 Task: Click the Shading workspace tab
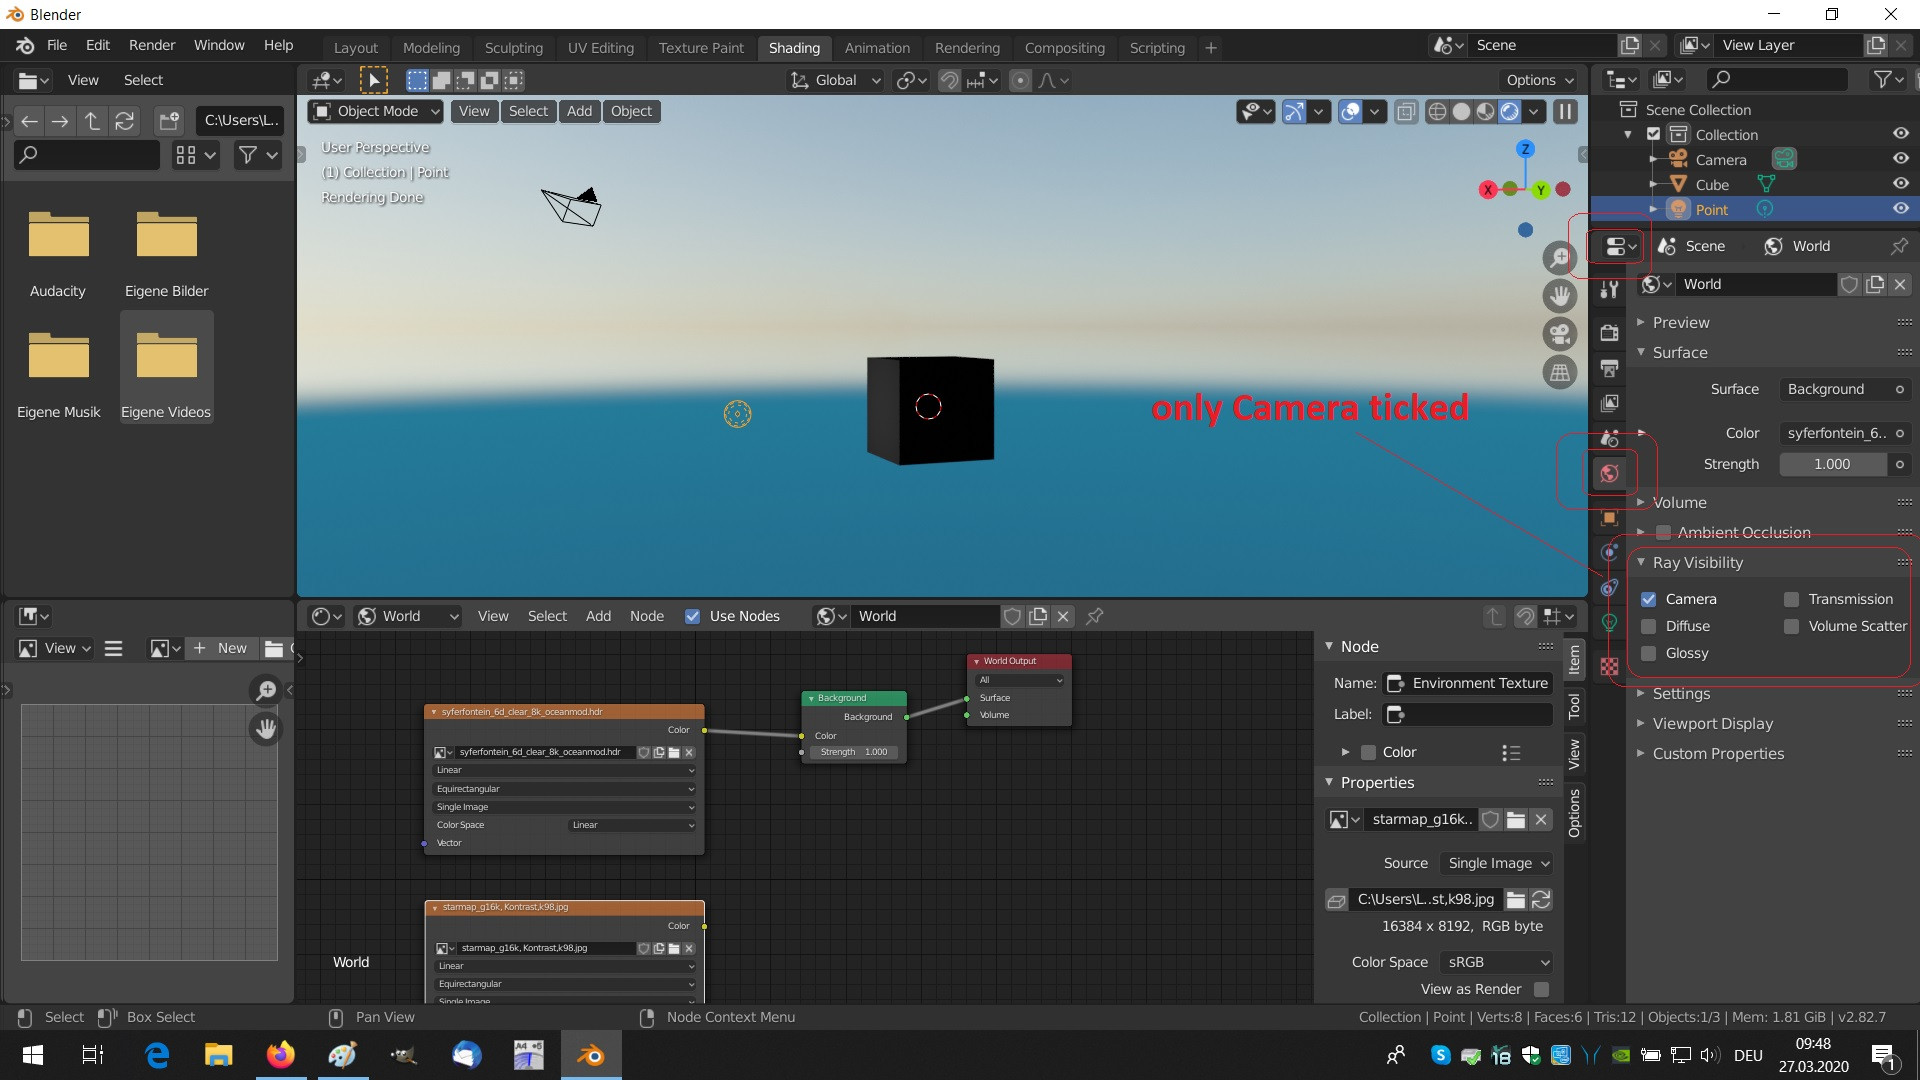[x=791, y=47]
